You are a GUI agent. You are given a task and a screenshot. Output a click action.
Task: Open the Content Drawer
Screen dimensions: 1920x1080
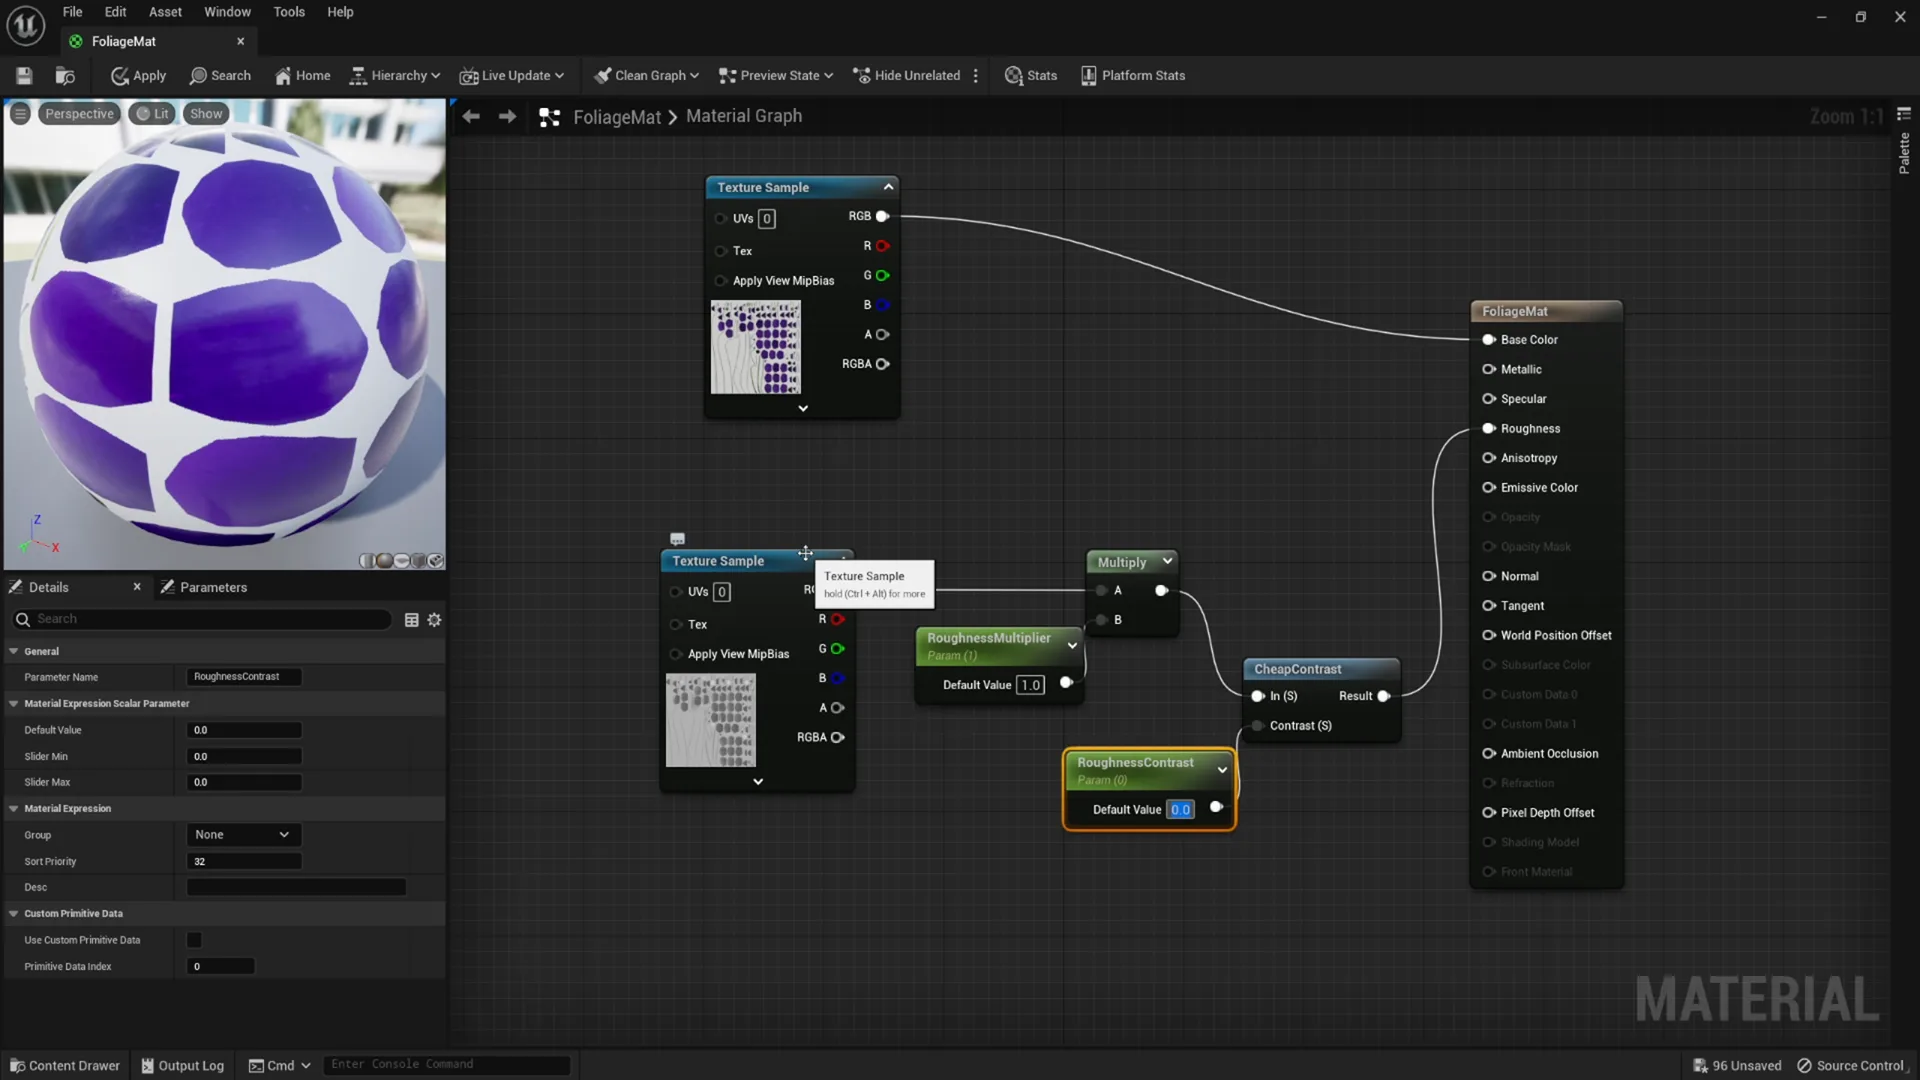point(64,1064)
